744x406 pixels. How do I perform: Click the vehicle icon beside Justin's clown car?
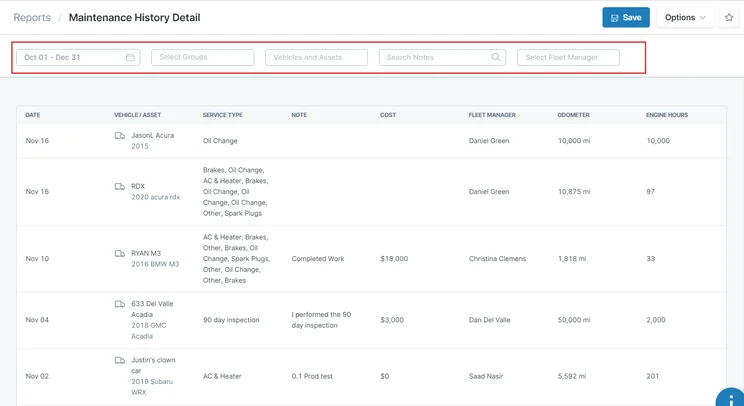click(120, 360)
